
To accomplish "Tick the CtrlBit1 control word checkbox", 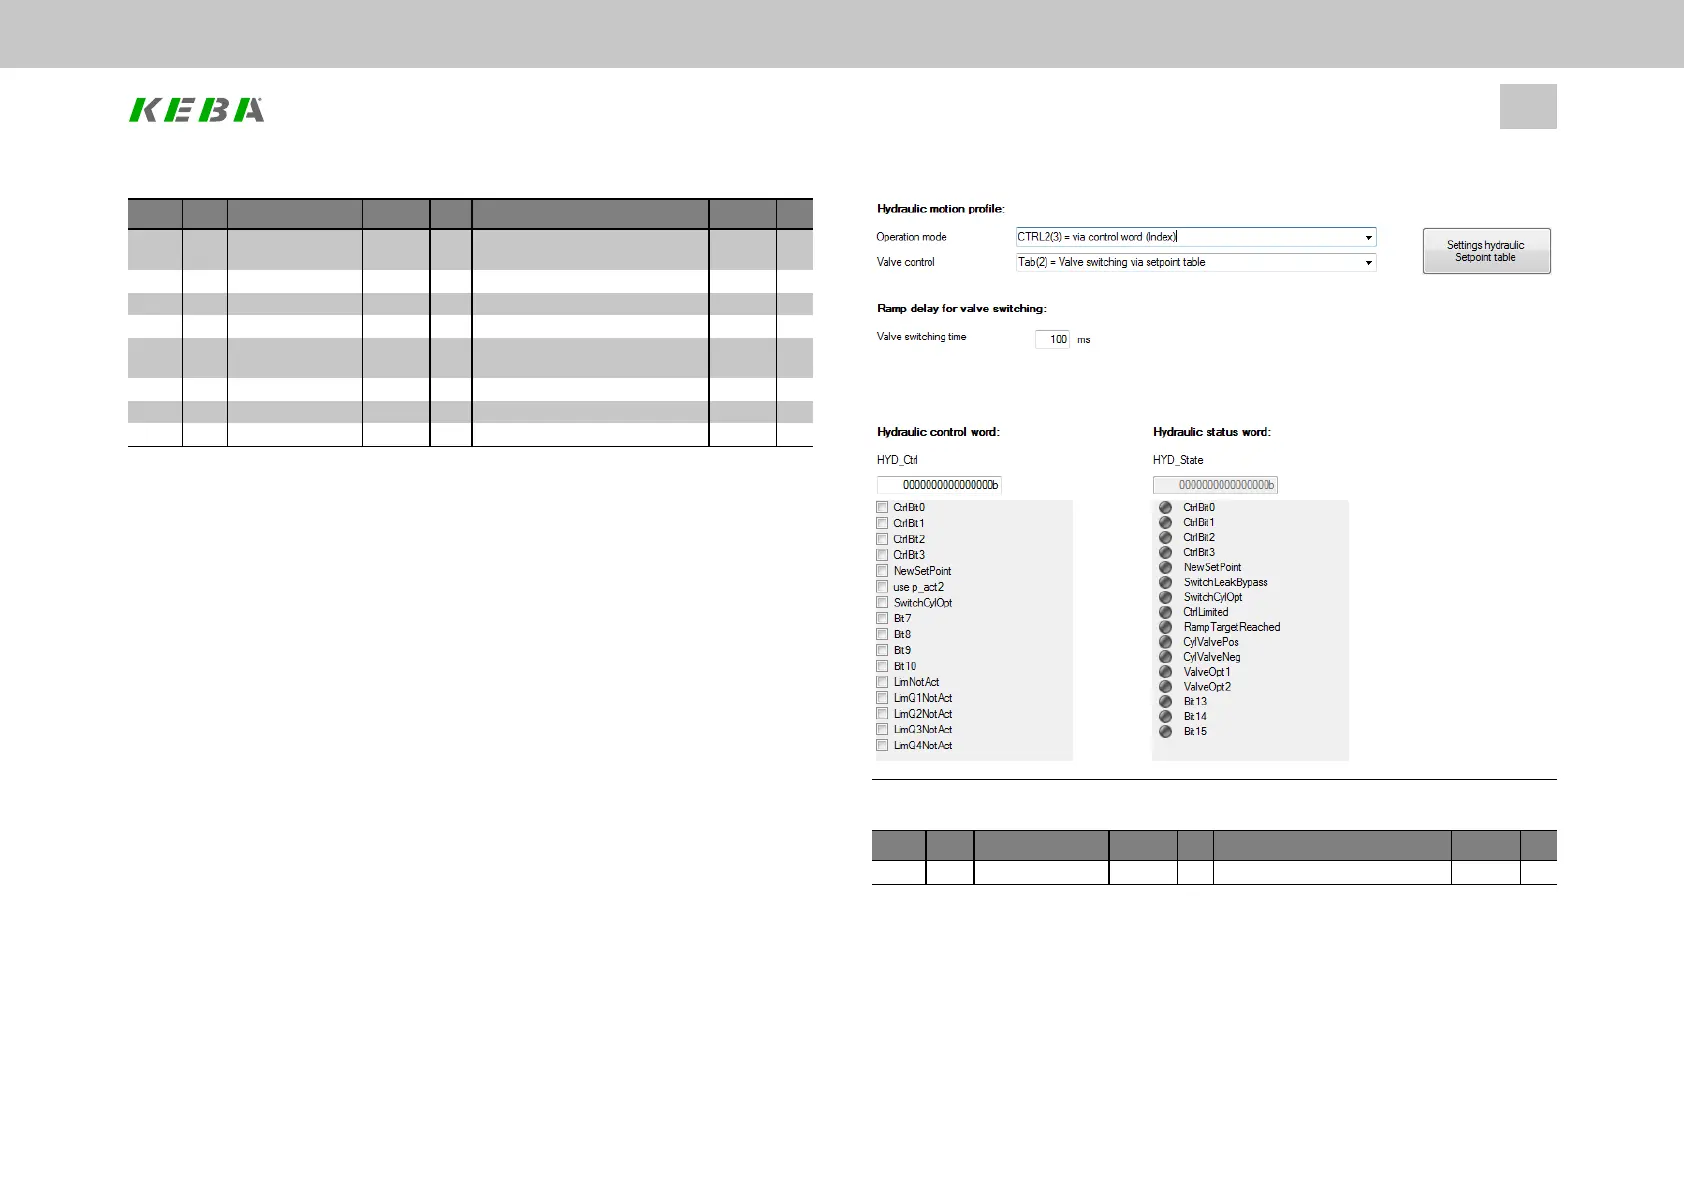I will (x=882, y=523).
